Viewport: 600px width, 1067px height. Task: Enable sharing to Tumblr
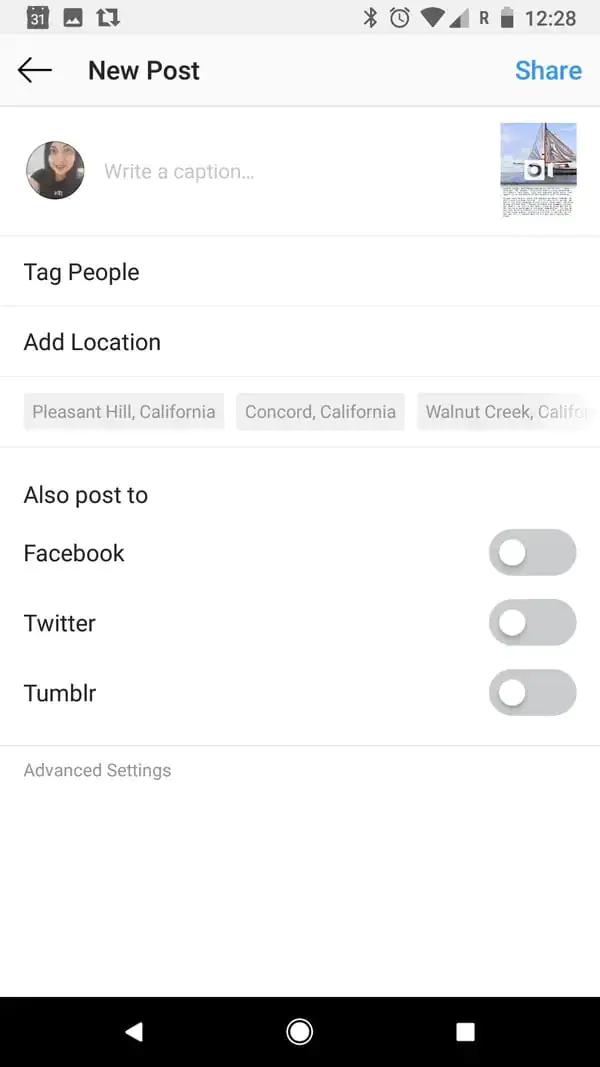(x=533, y=693)
